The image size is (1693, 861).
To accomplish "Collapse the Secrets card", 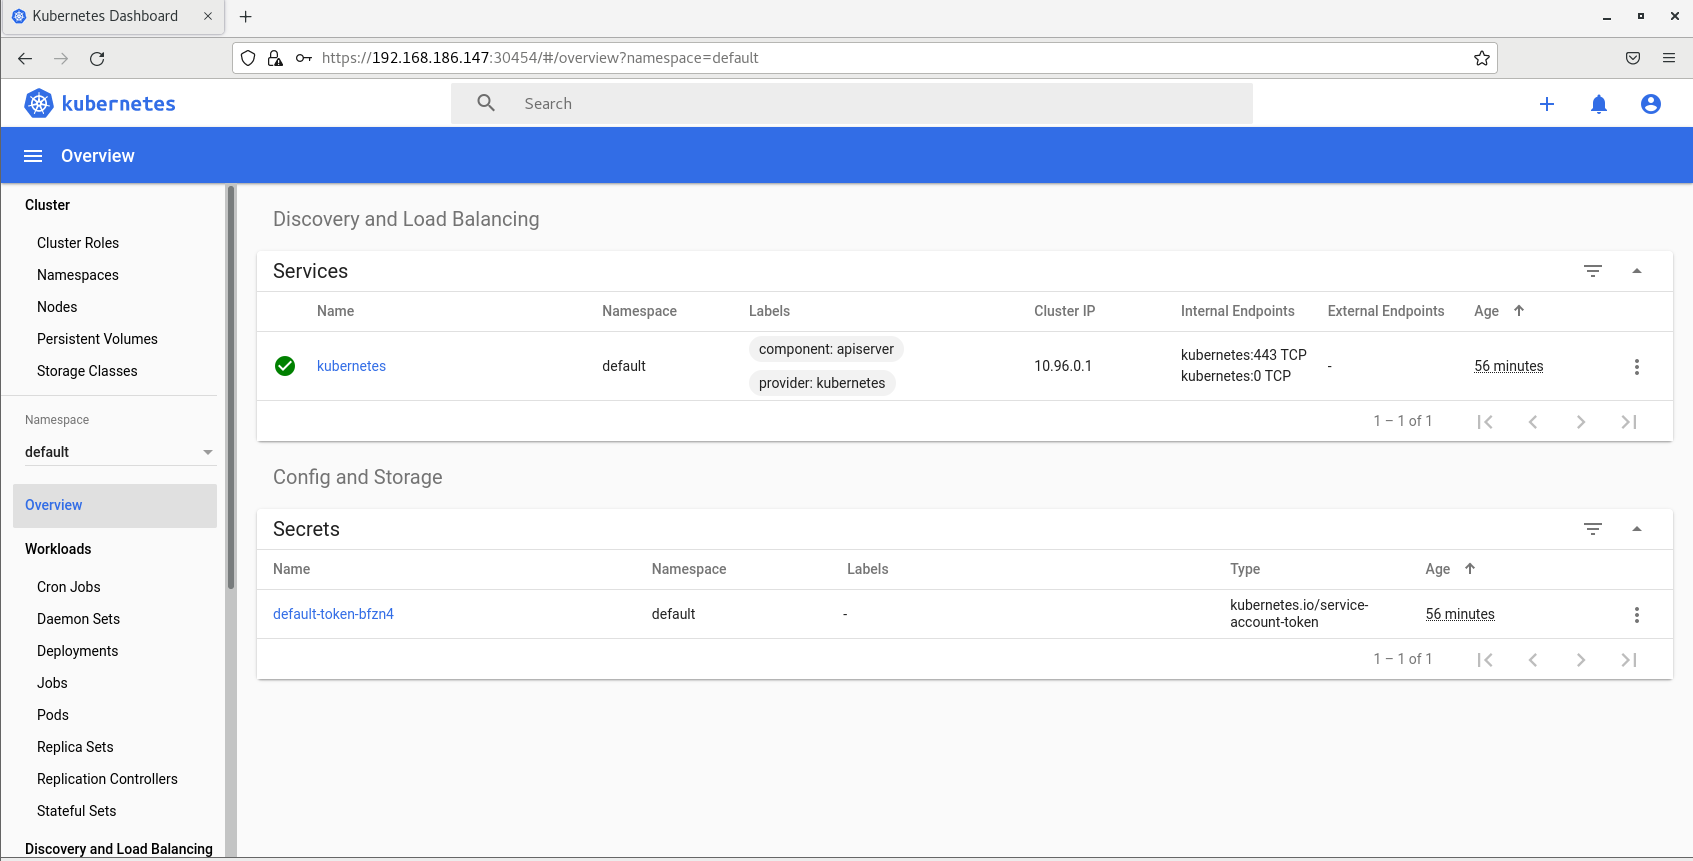I will pyautogui.click(x=1636, y=529).
